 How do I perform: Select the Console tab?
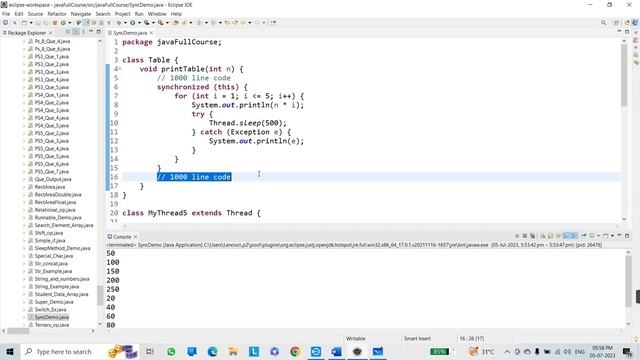click(x=122, y=237)
